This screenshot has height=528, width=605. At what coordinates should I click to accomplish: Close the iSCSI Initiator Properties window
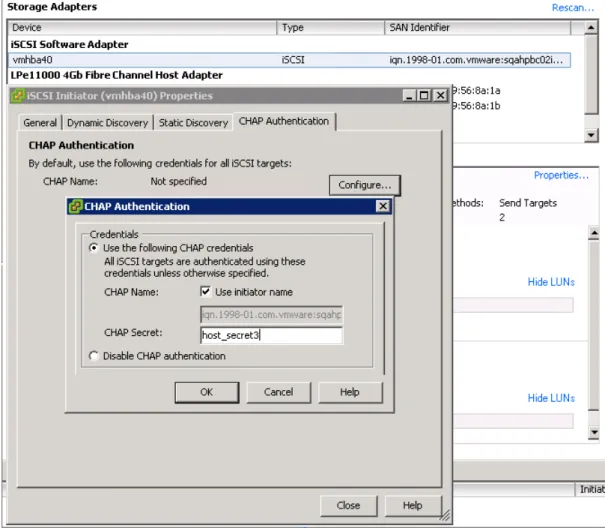[x=440, y=95]
